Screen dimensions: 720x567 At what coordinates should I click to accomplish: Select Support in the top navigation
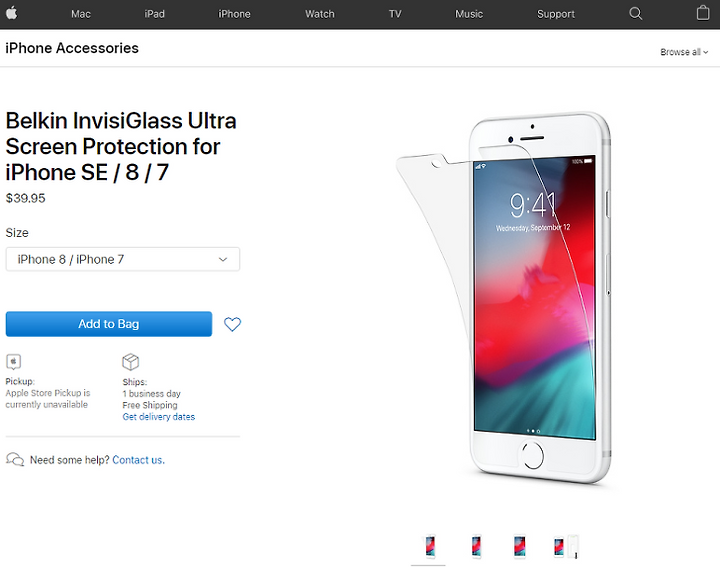(x=556, y=14)
